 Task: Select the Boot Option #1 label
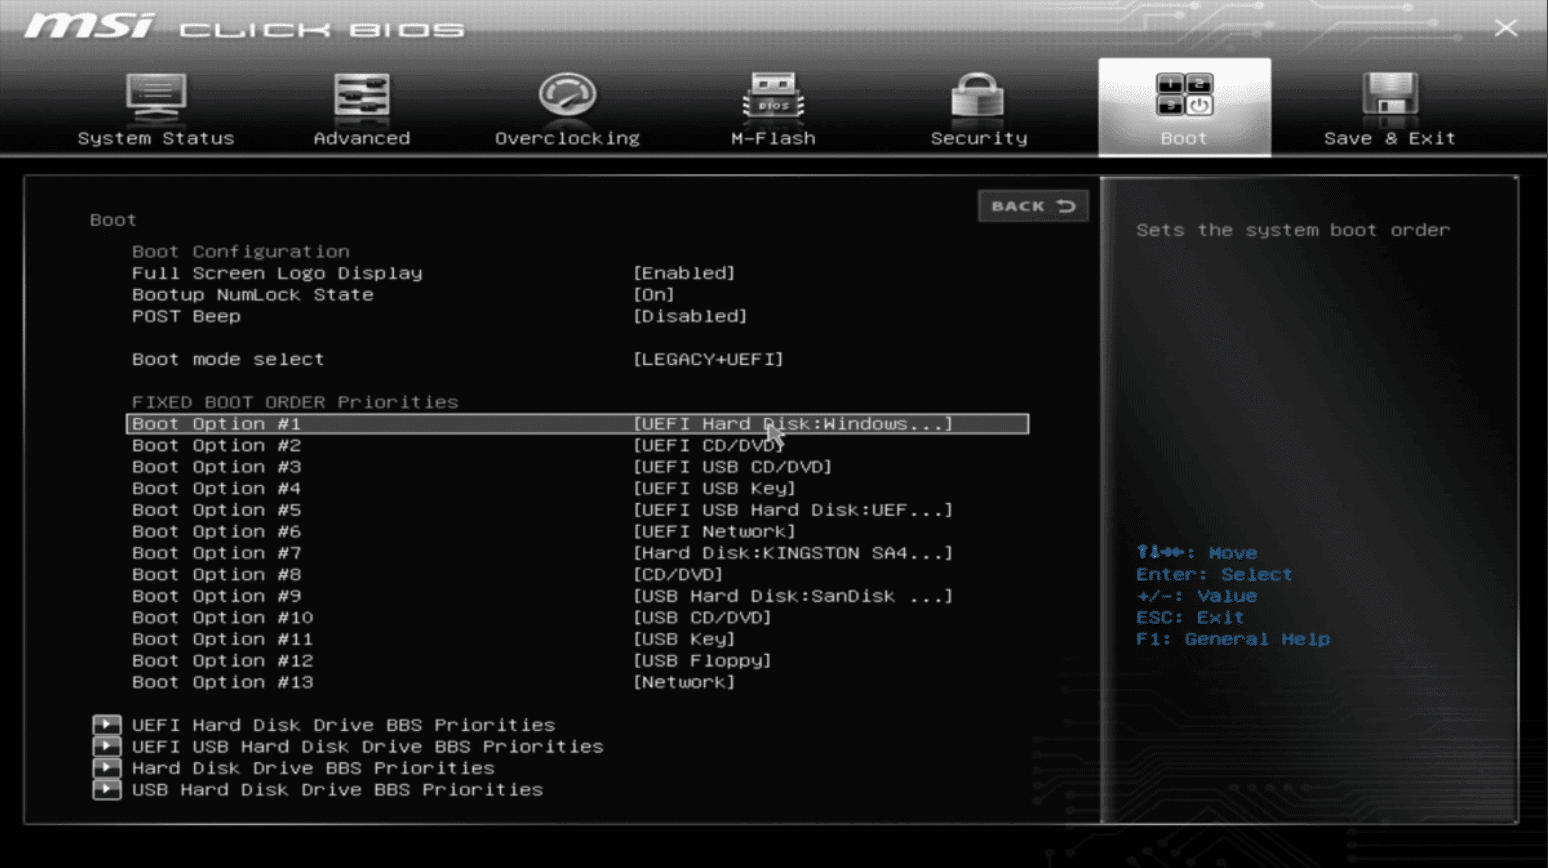(216, 424)
